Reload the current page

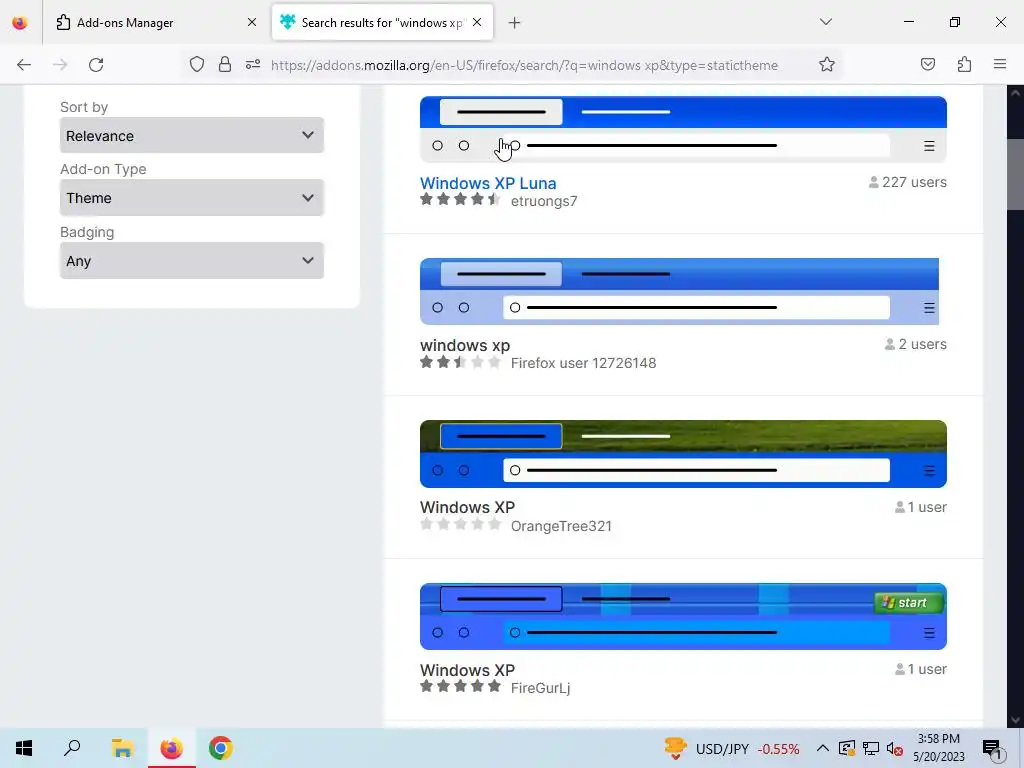click(96, 65)
